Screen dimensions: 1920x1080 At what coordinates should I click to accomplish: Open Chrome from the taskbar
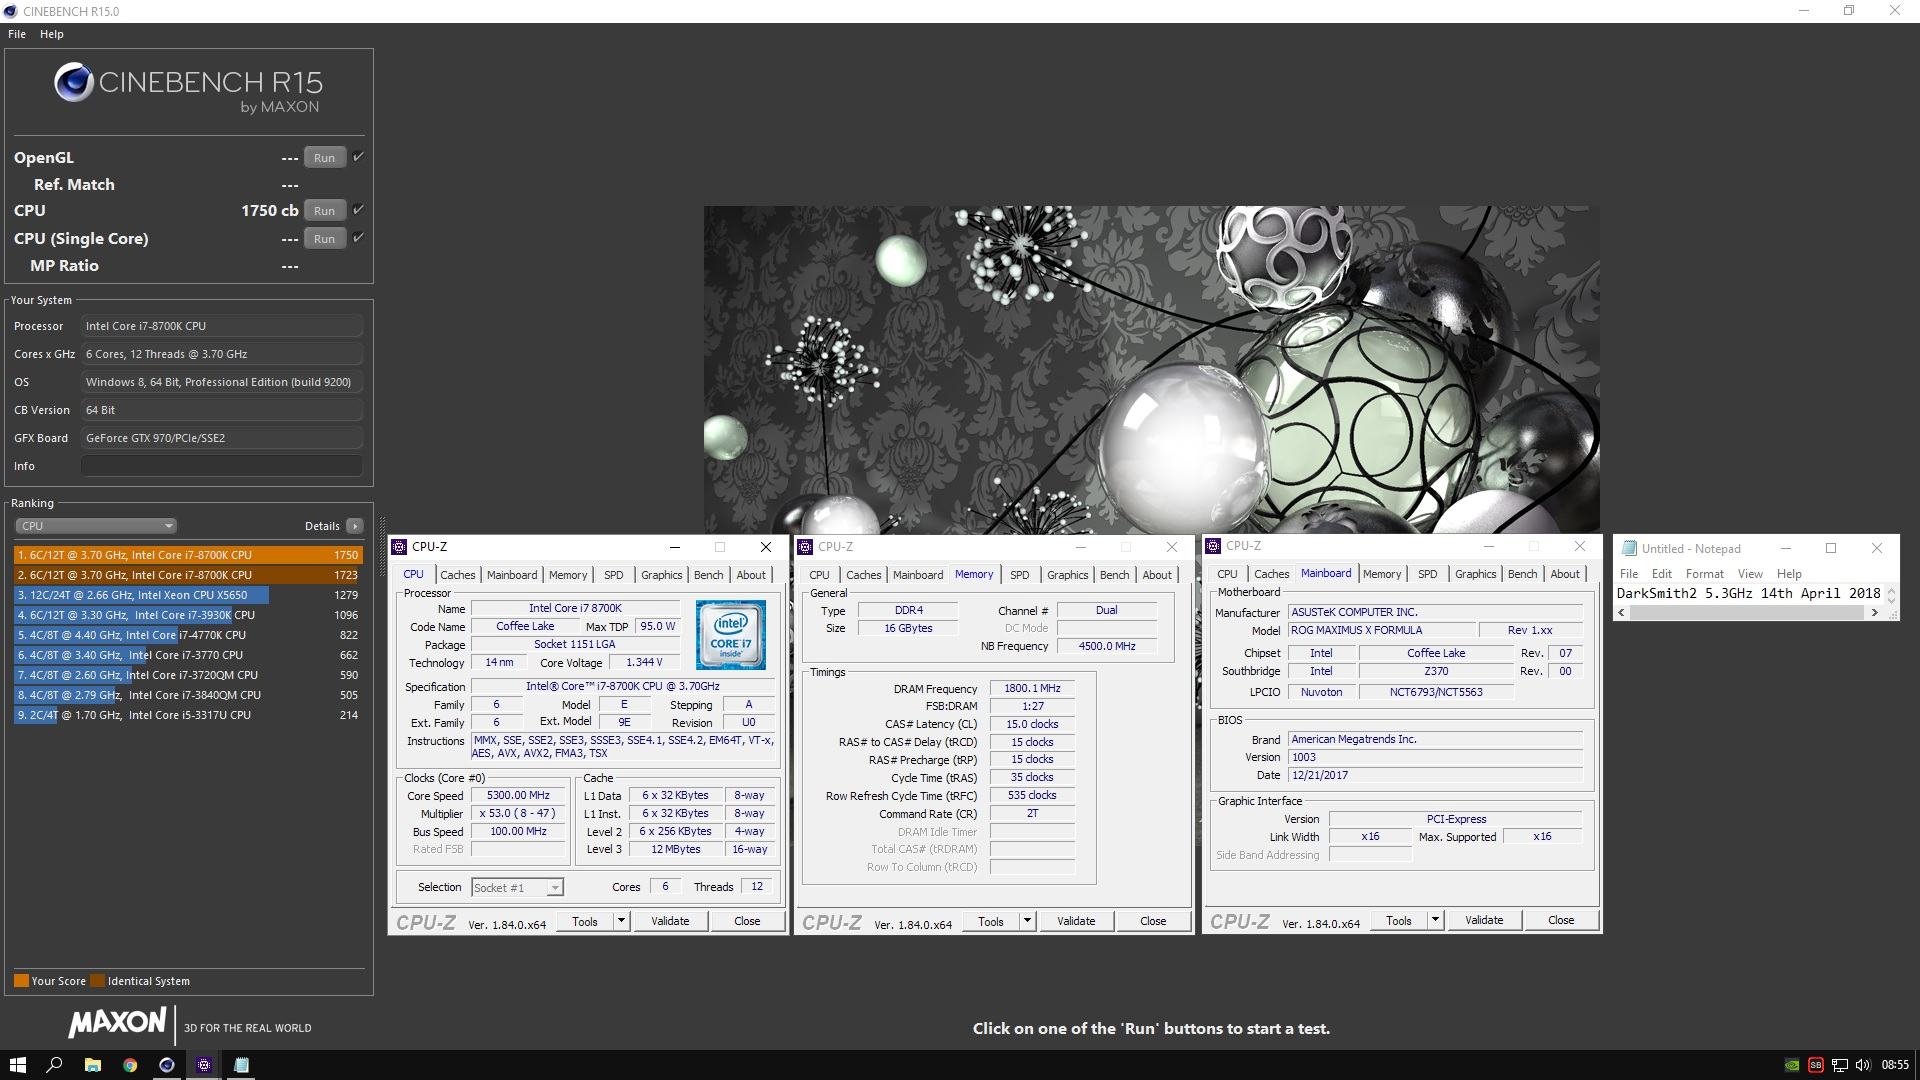(130, 1065)
